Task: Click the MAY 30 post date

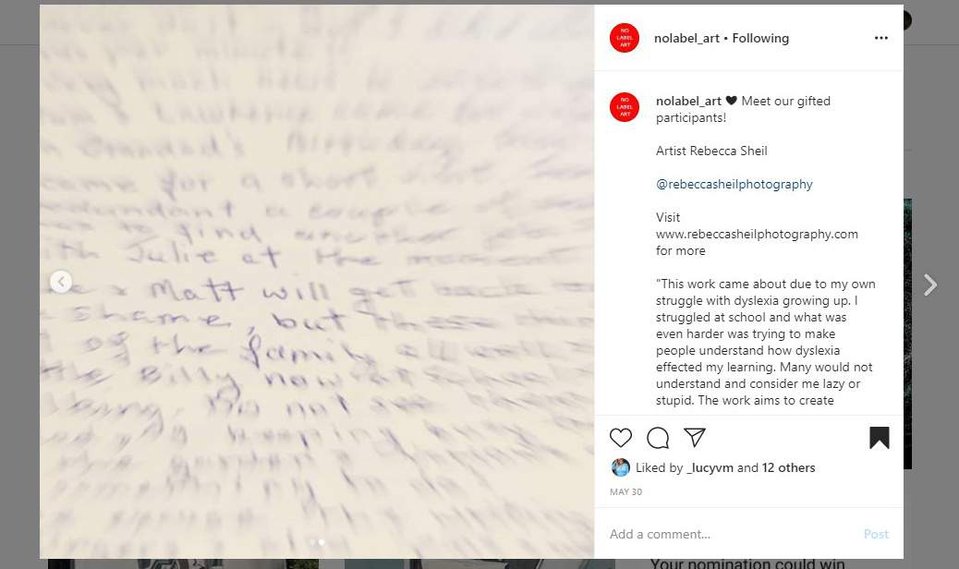Action: [626, 492]
